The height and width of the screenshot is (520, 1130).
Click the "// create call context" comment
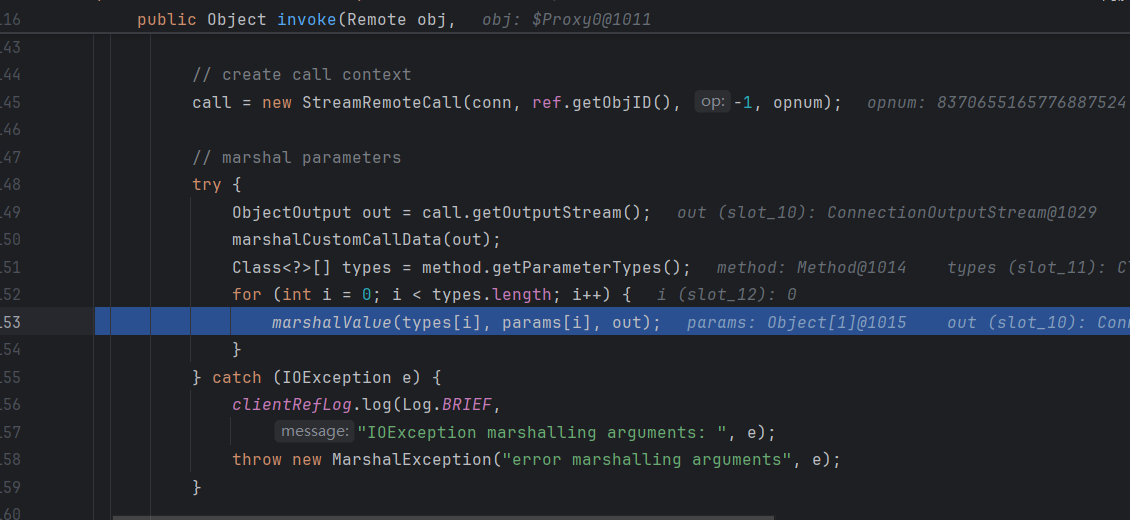(x=301, y=75)
